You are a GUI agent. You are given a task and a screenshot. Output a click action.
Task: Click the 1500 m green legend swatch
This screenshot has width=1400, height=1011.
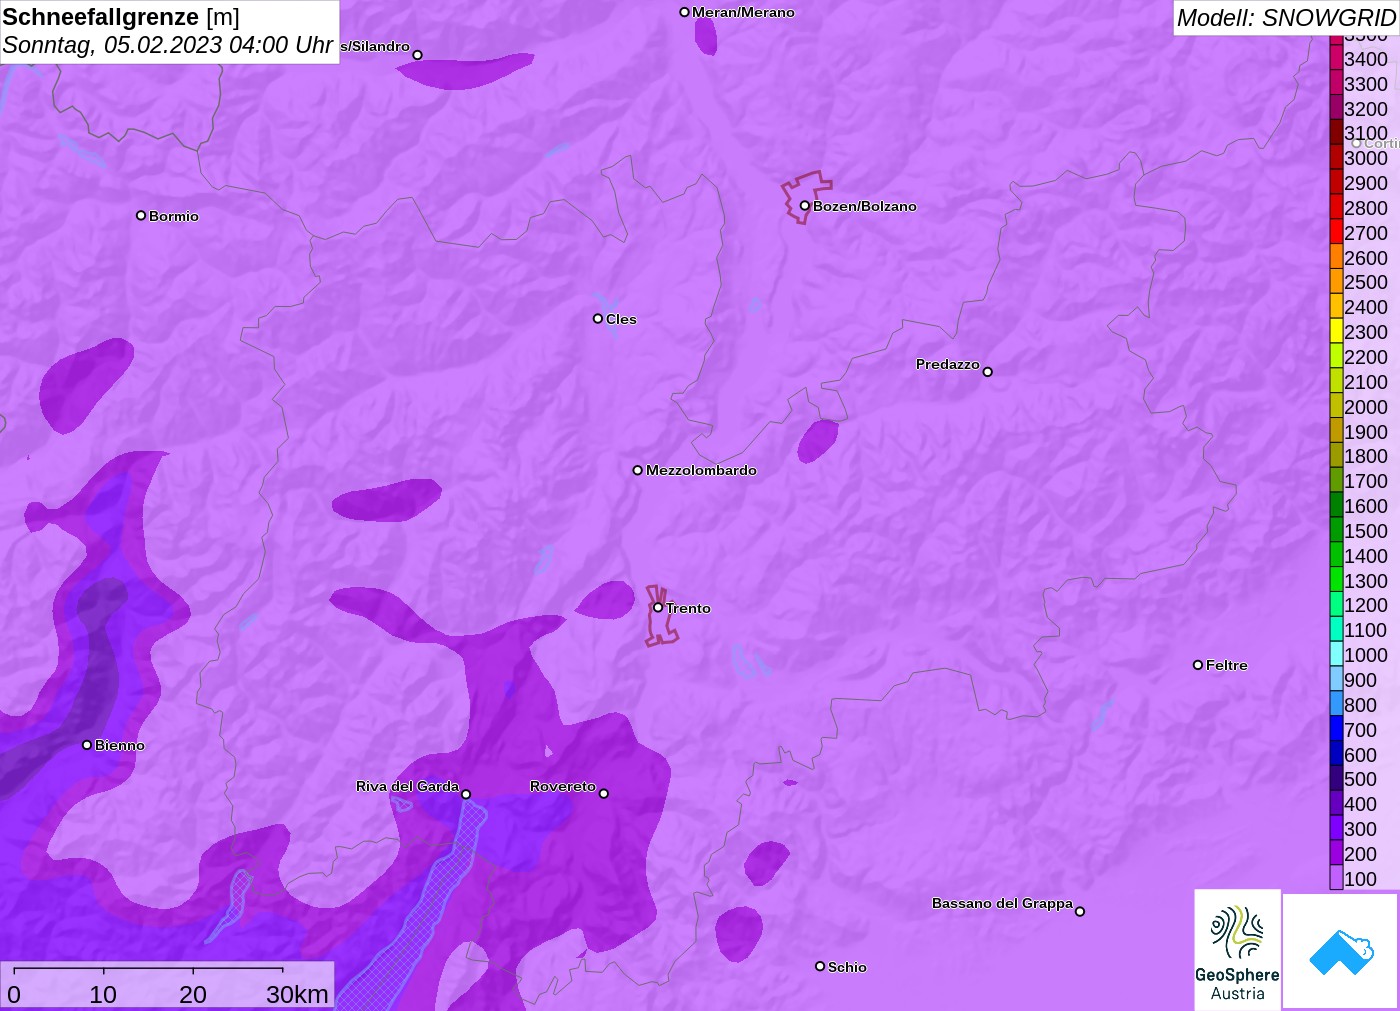pos(1336,531)
